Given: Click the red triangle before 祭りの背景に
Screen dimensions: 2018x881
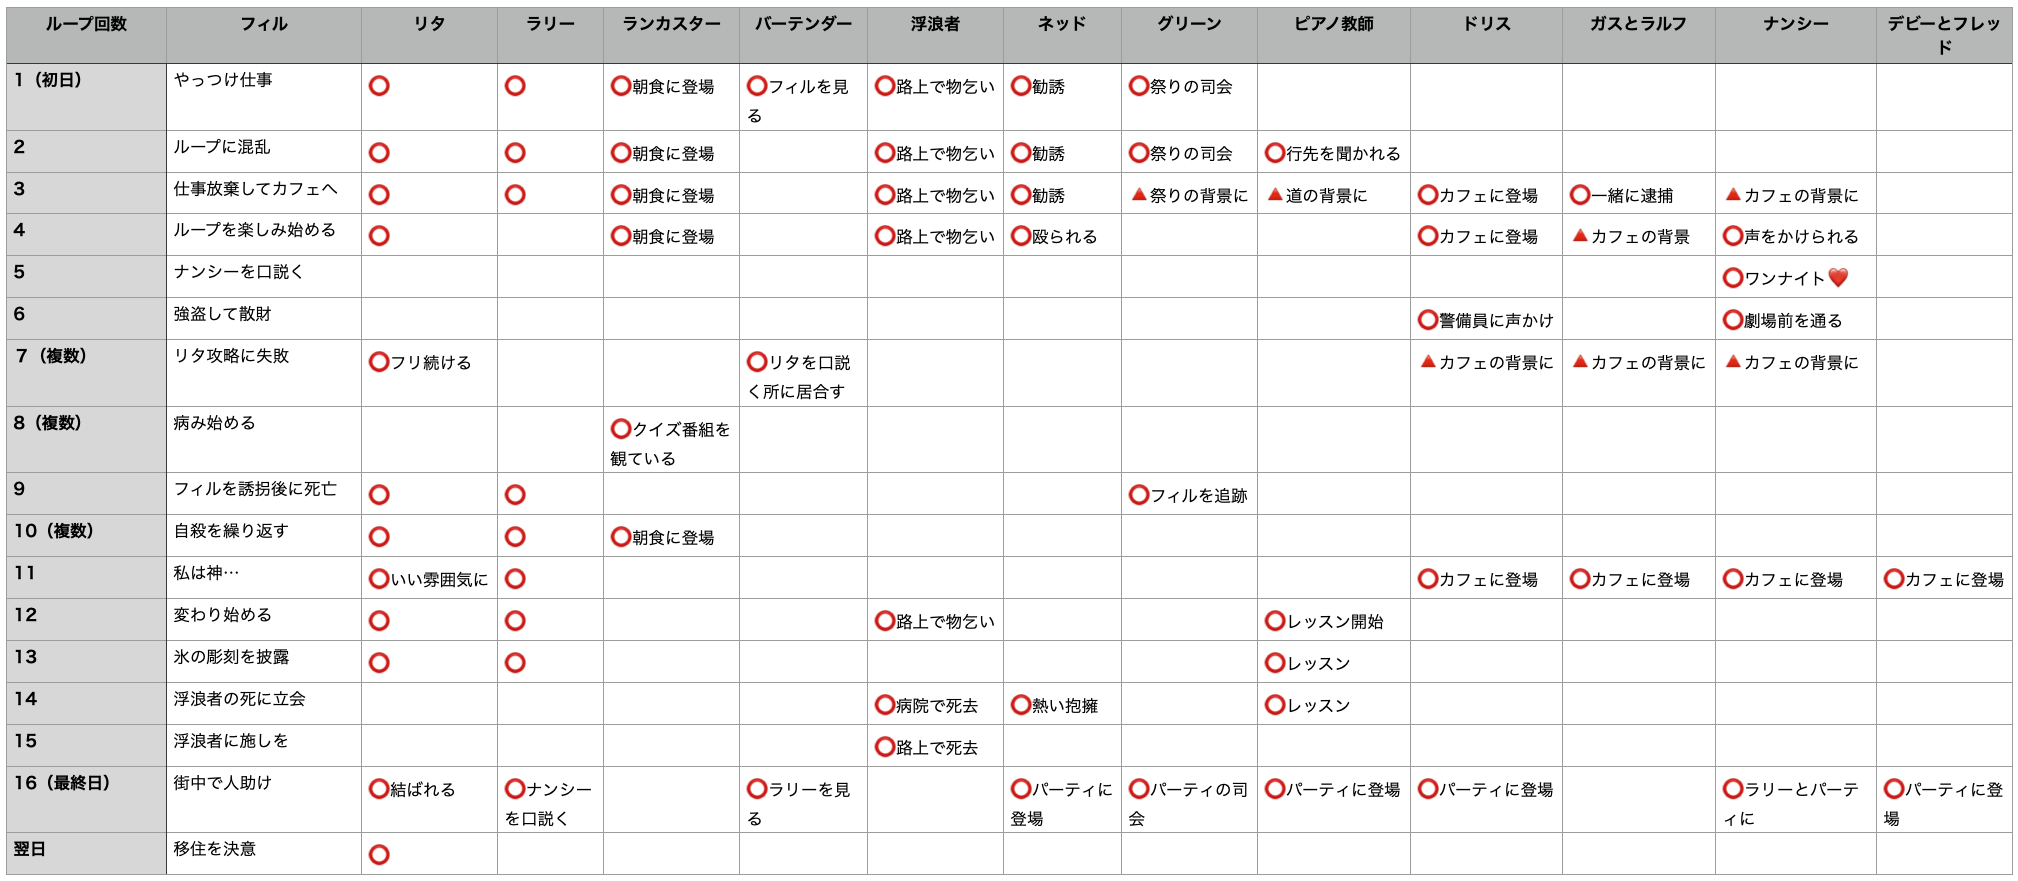Looking at the screenshot, I should (x=1138, y=195).
